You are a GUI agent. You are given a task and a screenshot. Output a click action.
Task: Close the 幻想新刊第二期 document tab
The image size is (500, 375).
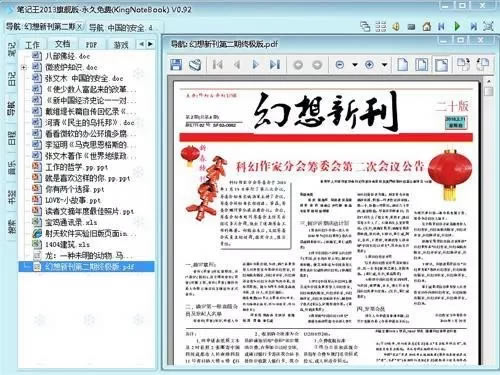click(80, 26)
